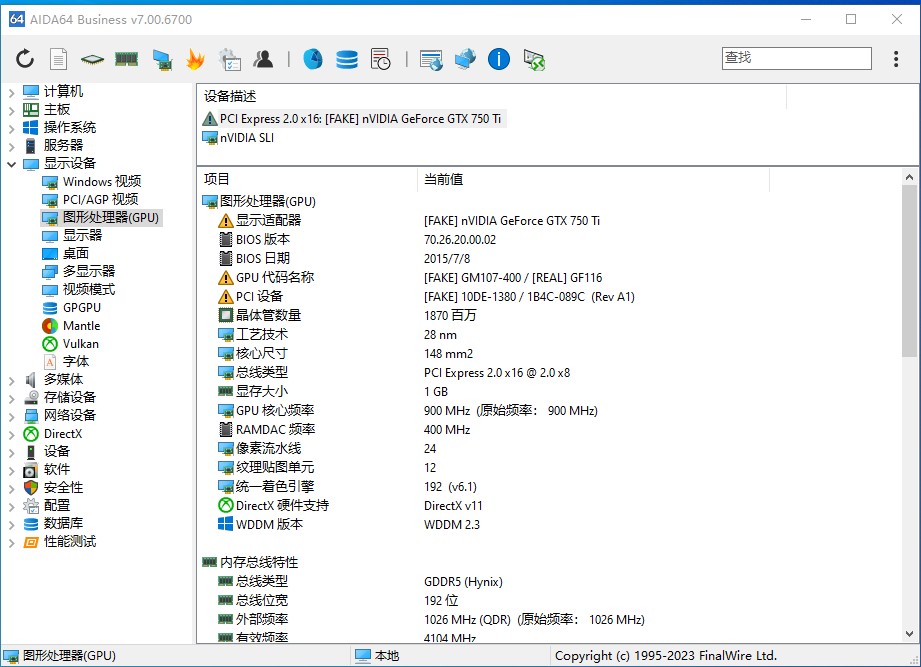Select the BIOS 版本 row
This screenshot has width=921, height=667.
coord(357,240)
